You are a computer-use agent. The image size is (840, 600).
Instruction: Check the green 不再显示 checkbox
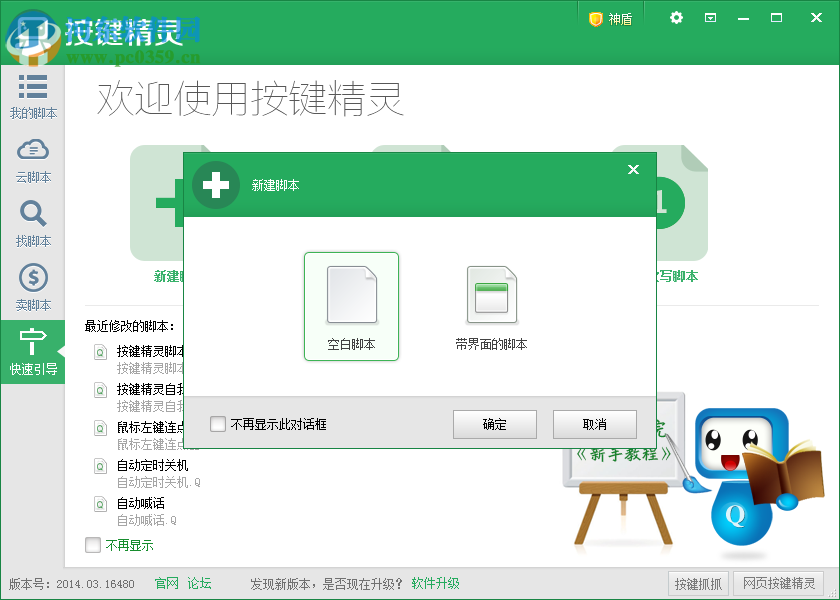[93, 545]
